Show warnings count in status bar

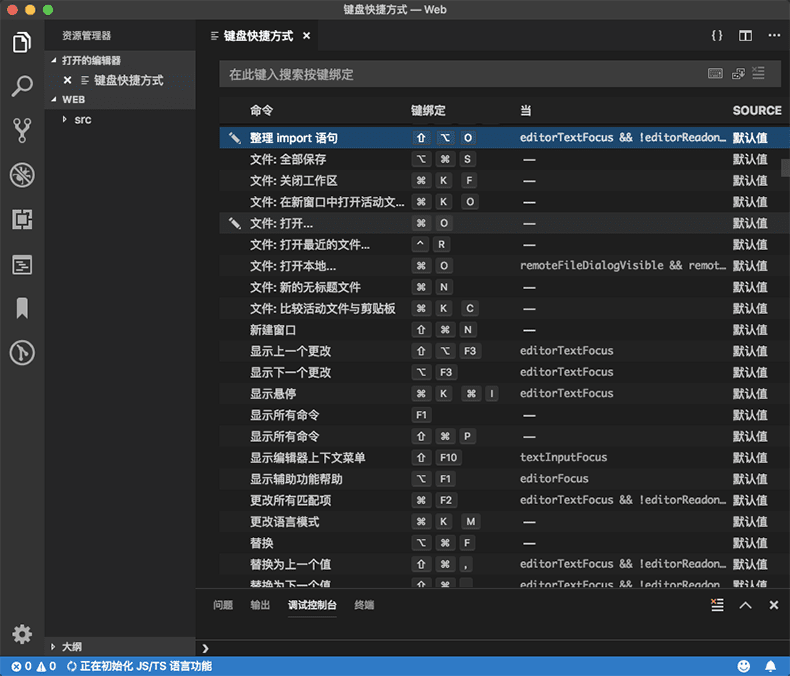pyautogui.click(x=46, y=666)
